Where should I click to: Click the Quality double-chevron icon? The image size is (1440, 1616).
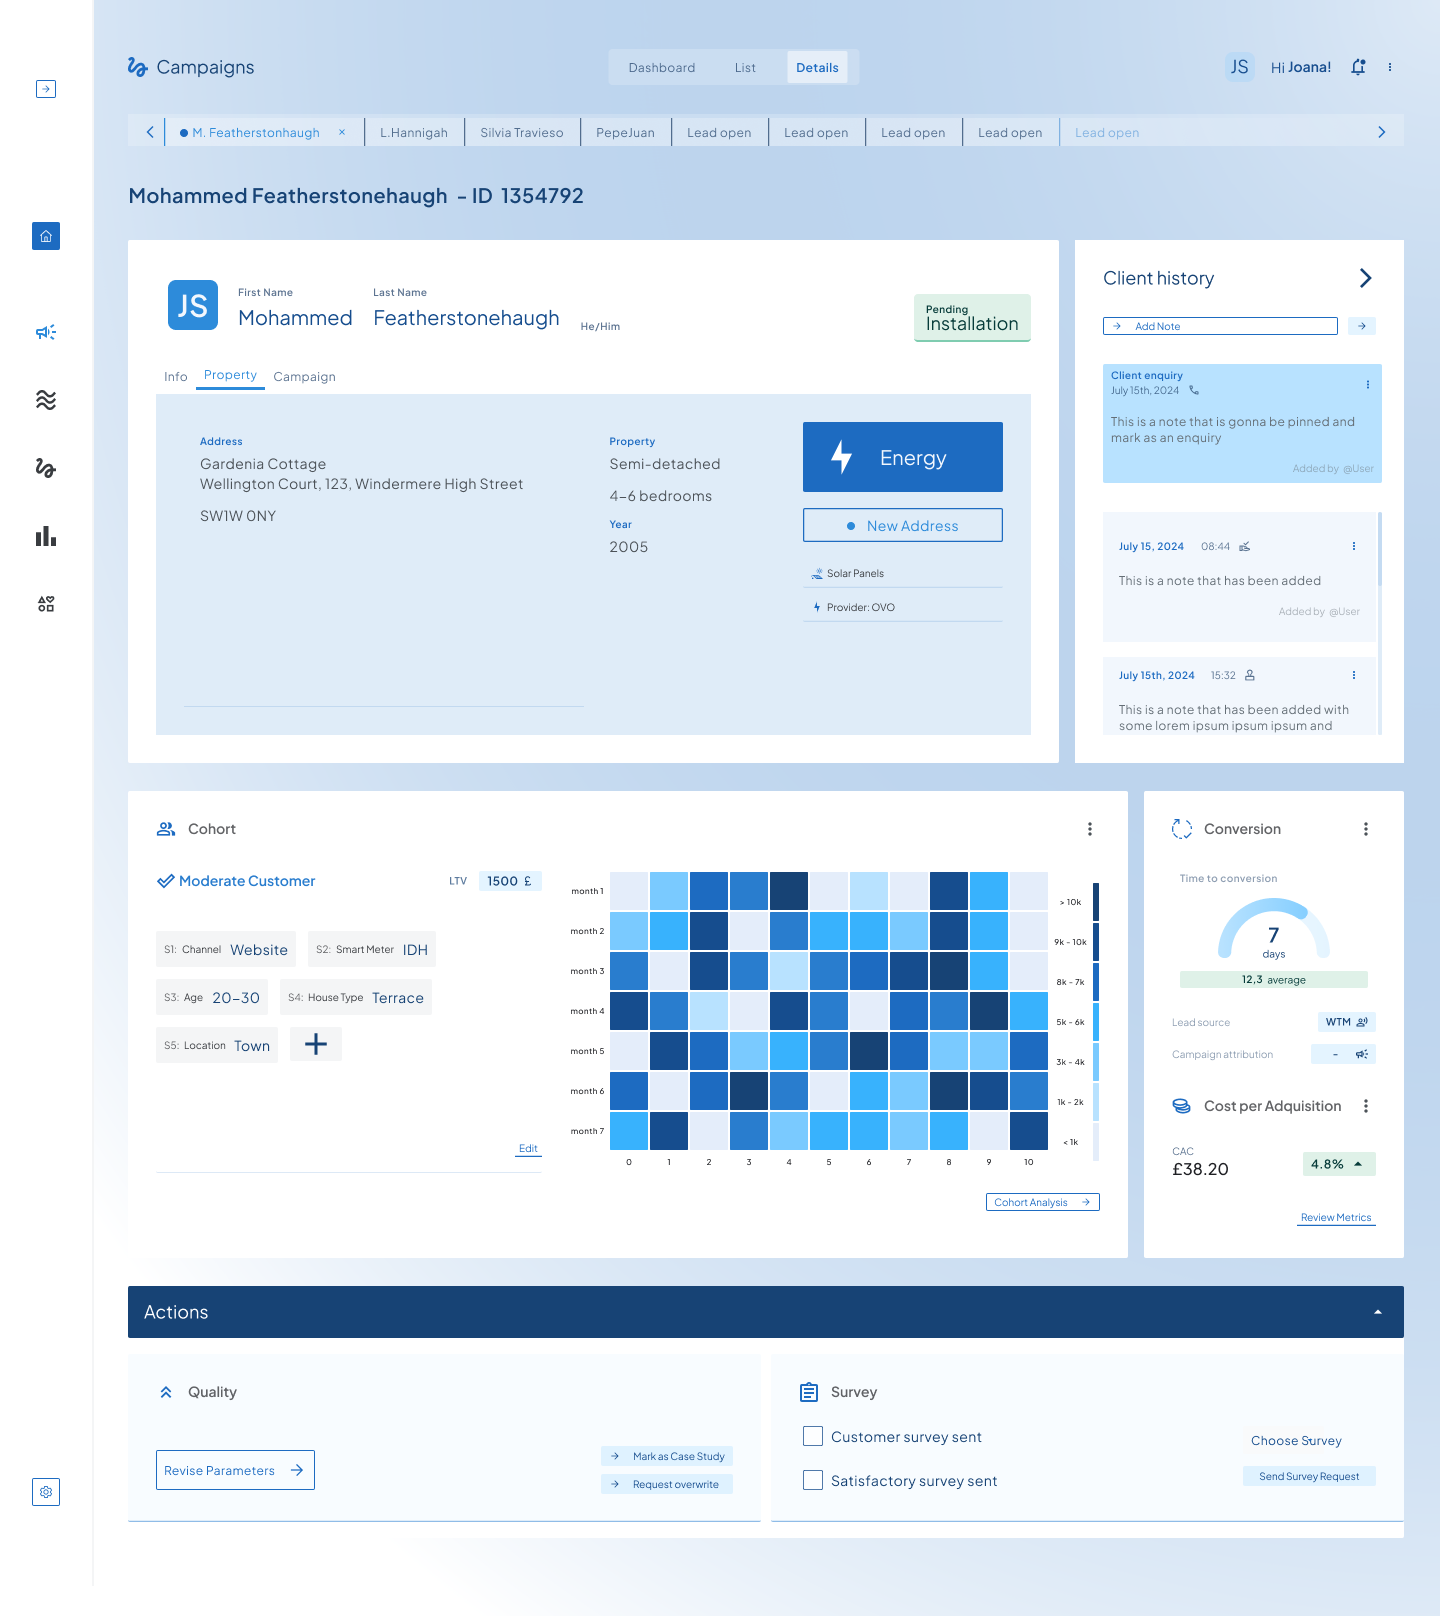[x=166, y=1392]
